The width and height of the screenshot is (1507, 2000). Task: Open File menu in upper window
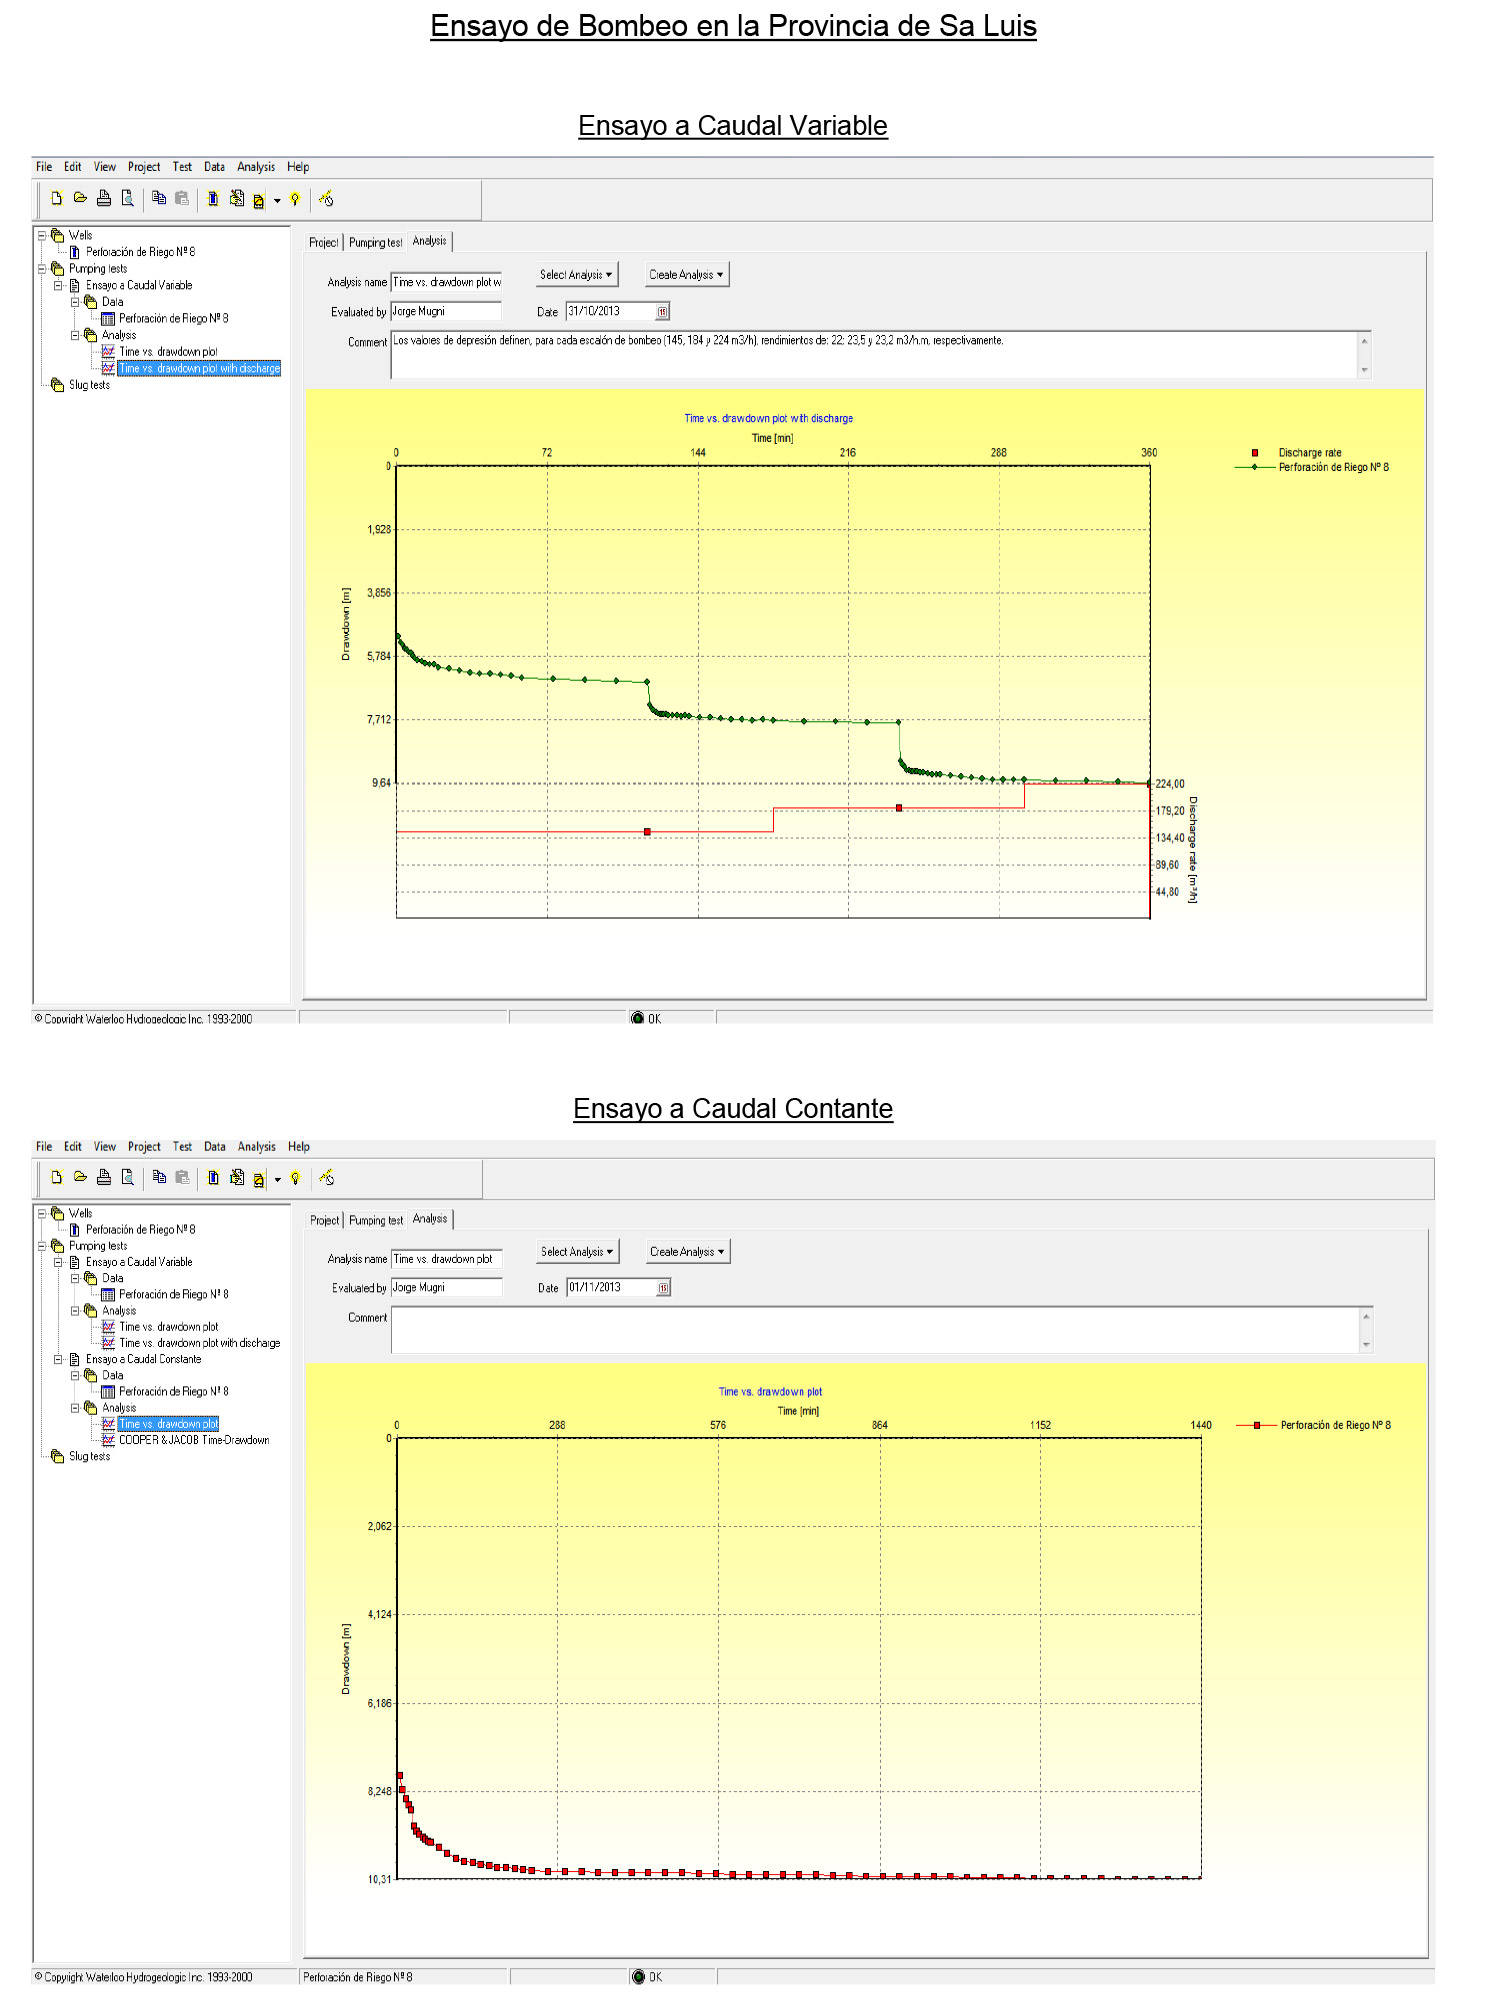(44, 167)
